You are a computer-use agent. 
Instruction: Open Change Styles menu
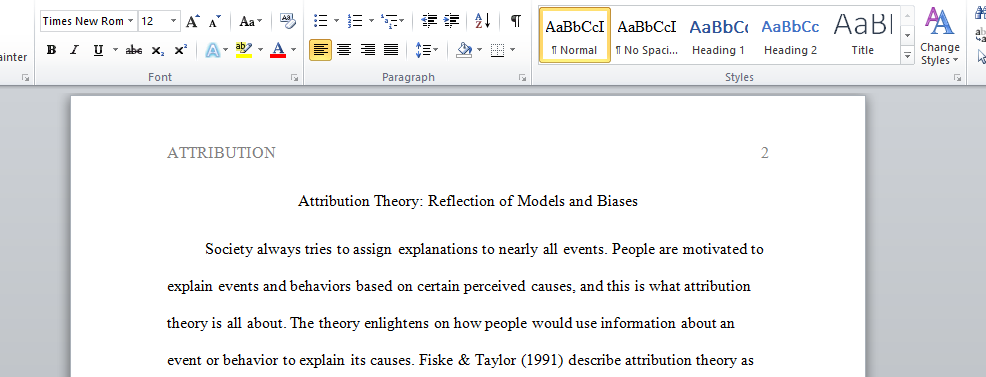939,36
